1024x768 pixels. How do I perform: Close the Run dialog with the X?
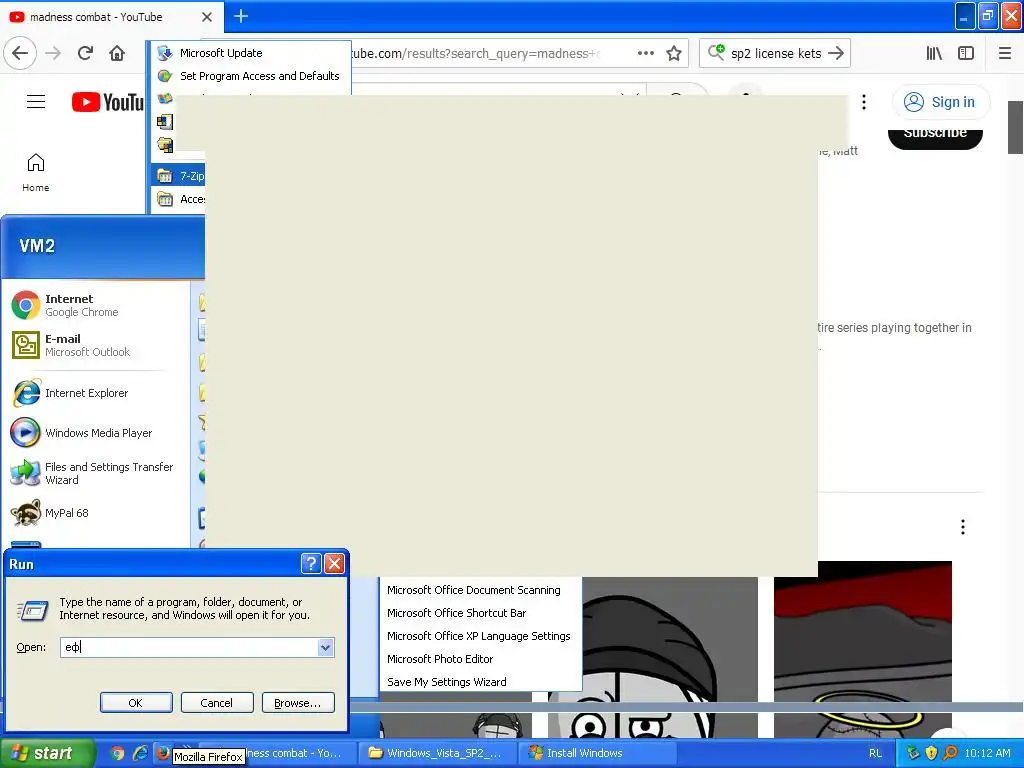334,564
